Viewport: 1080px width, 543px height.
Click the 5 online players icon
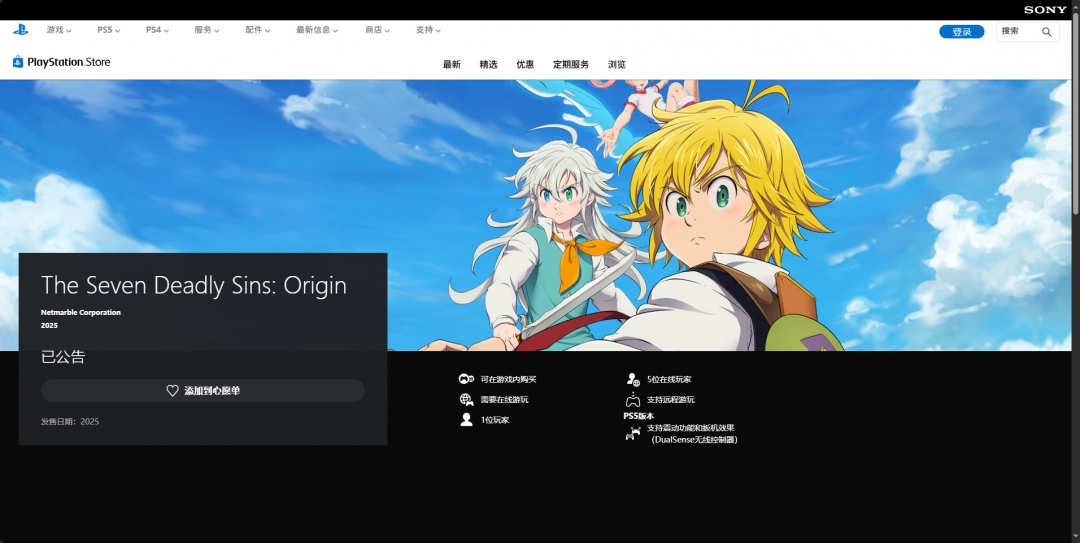pyautogui.click(x=633, y=379)
